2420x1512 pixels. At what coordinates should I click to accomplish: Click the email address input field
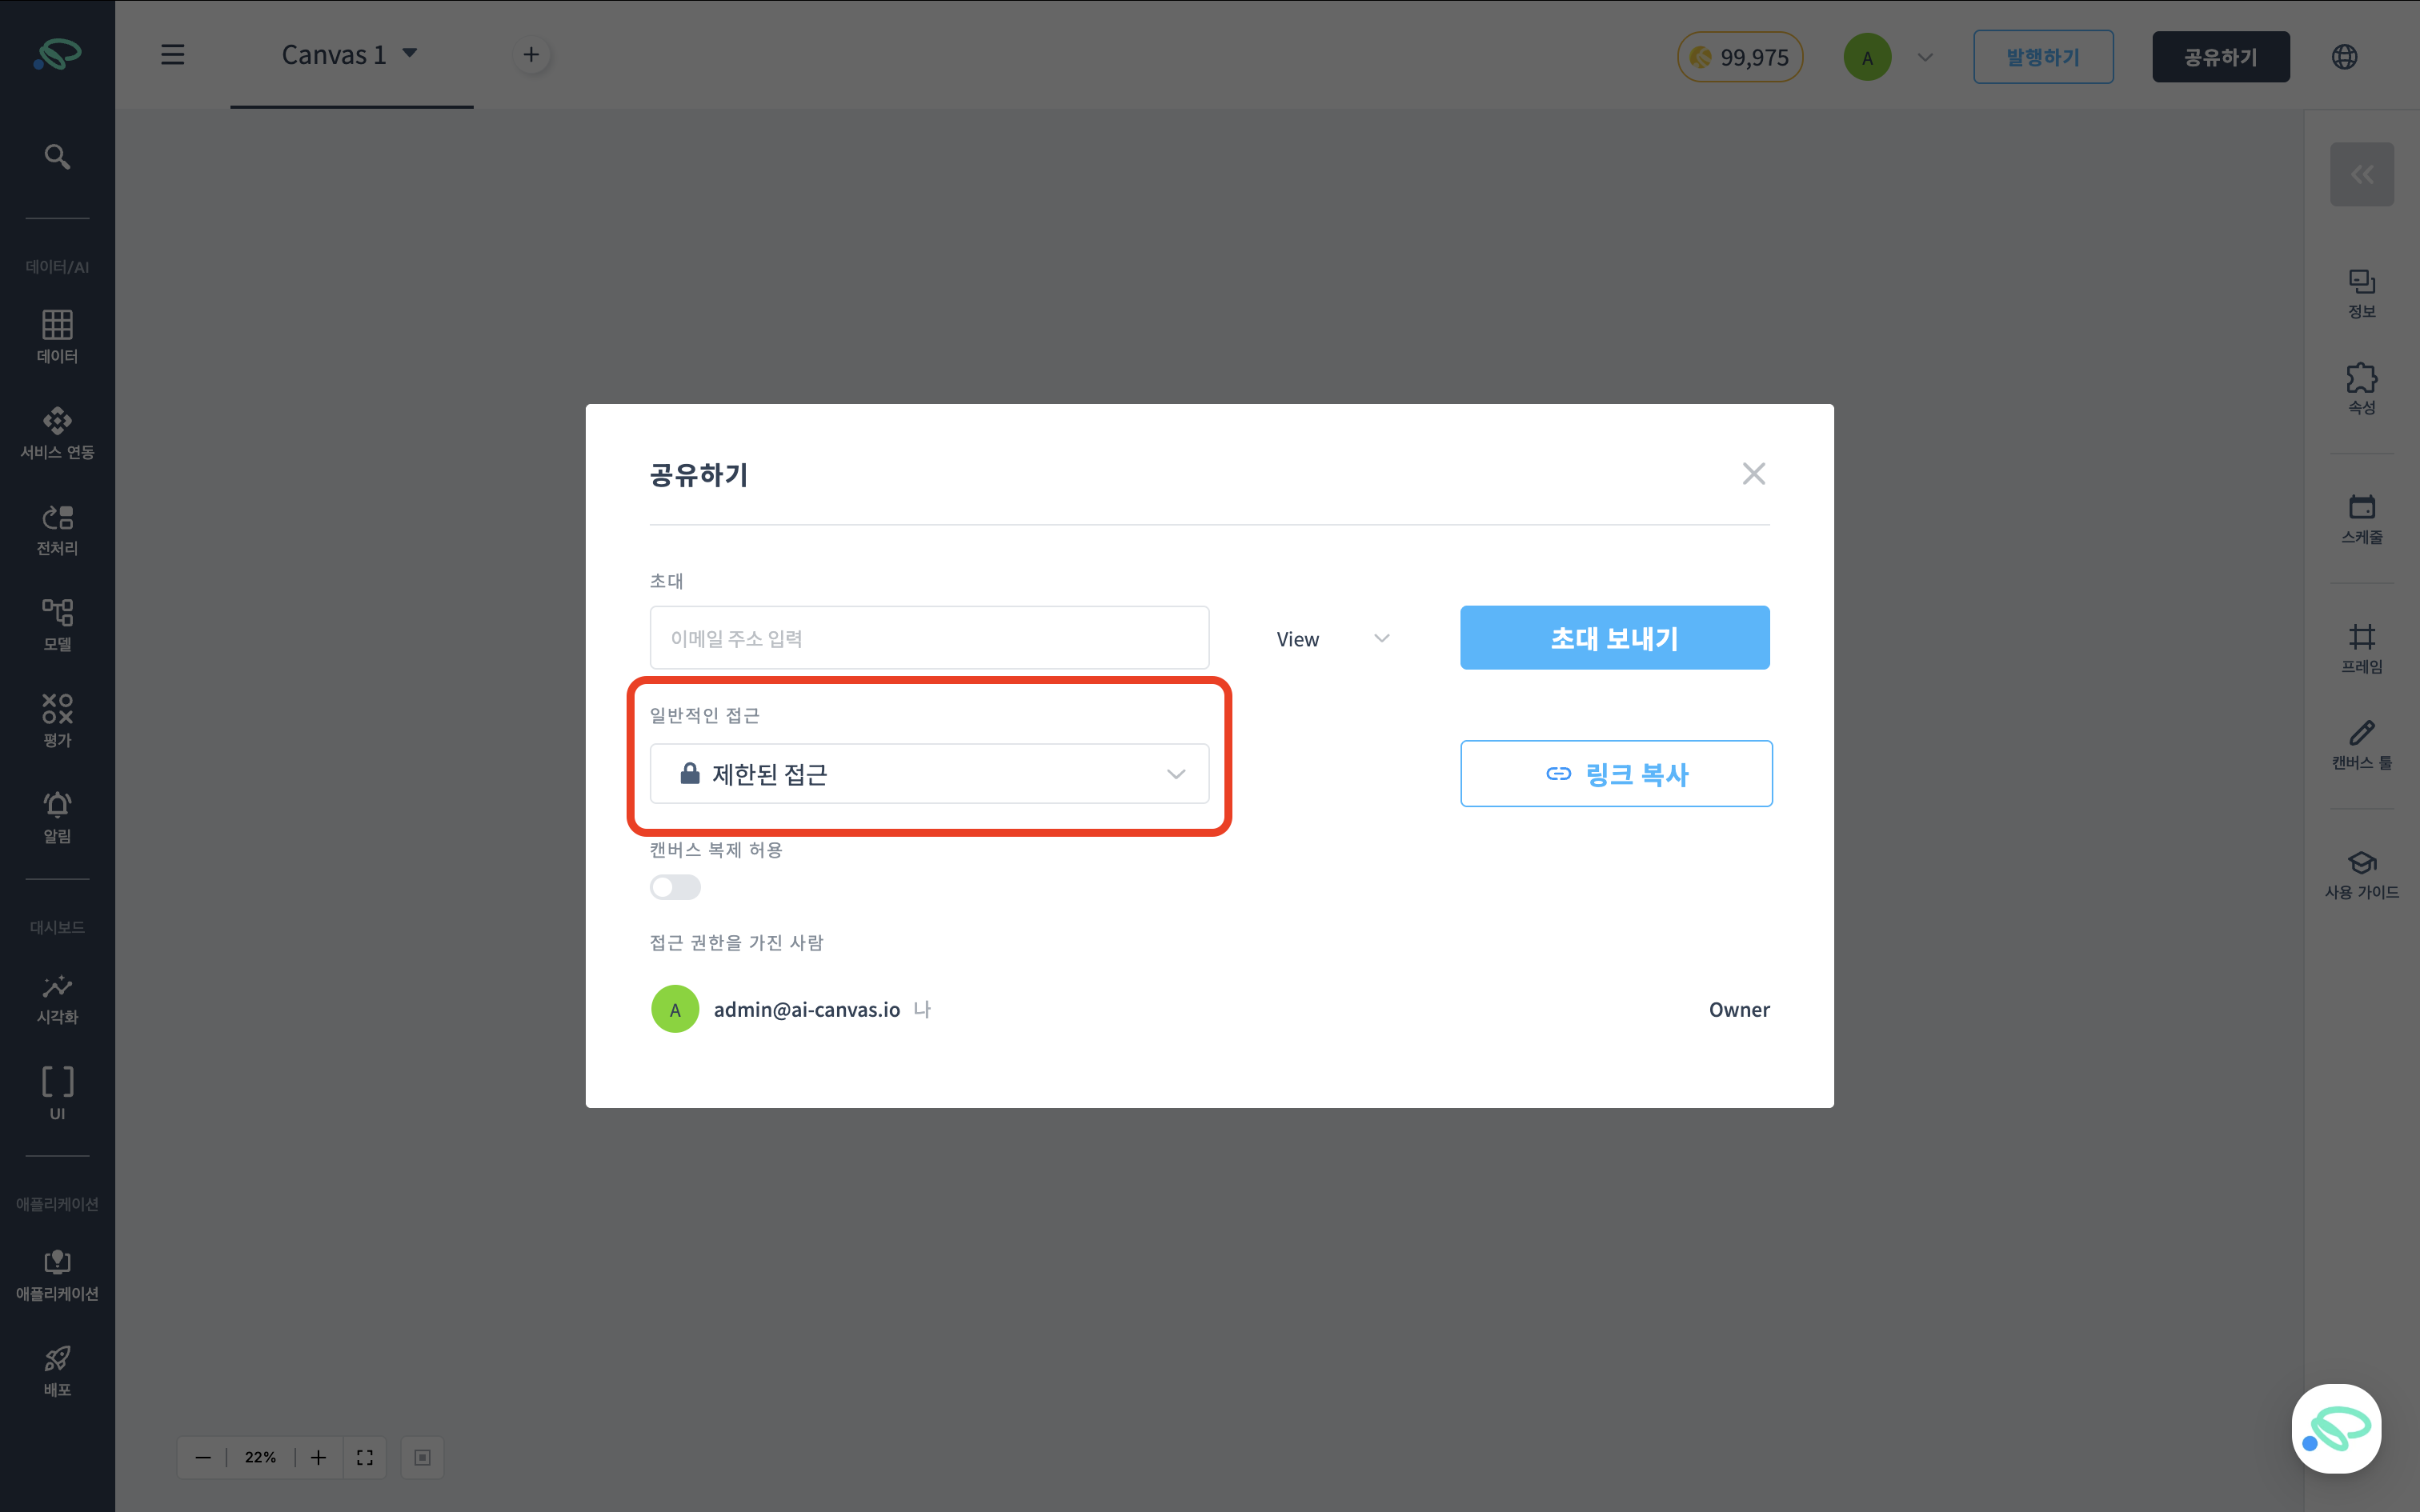point(929,638)
